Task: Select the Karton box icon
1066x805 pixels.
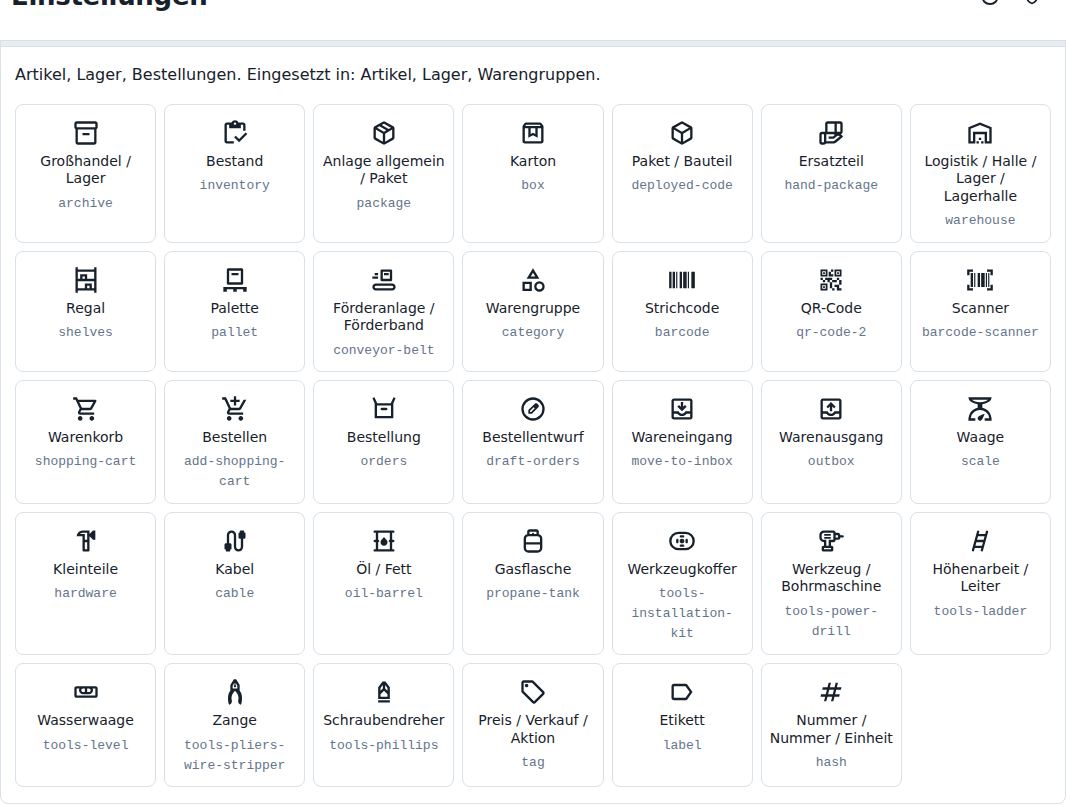Action: click(533, 133)
